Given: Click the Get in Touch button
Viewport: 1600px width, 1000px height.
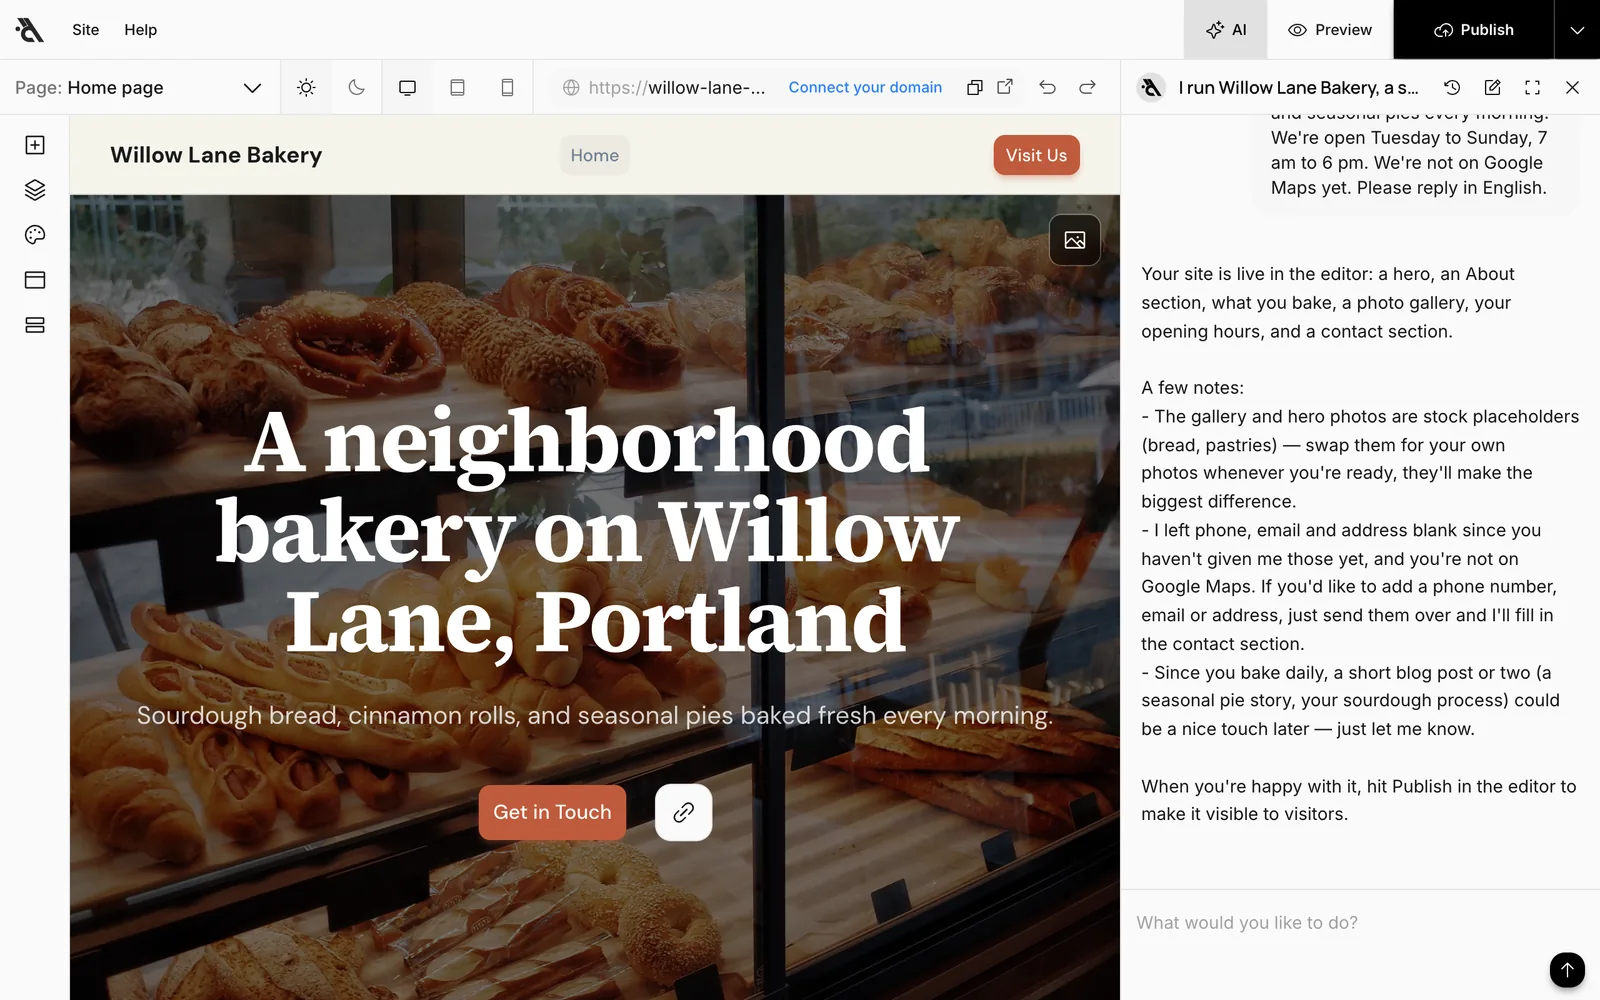Looking at the screenshot, I should [552, 812].
